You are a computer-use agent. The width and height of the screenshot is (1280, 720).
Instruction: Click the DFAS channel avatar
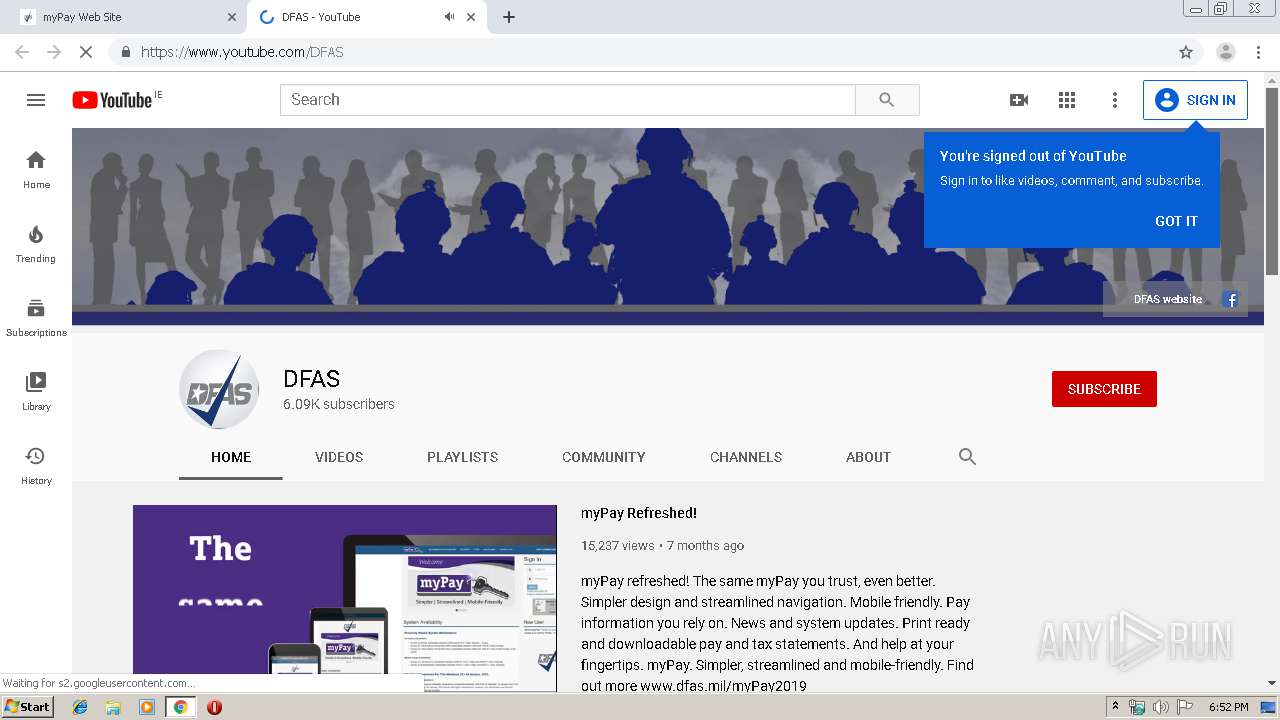point(219,389)
